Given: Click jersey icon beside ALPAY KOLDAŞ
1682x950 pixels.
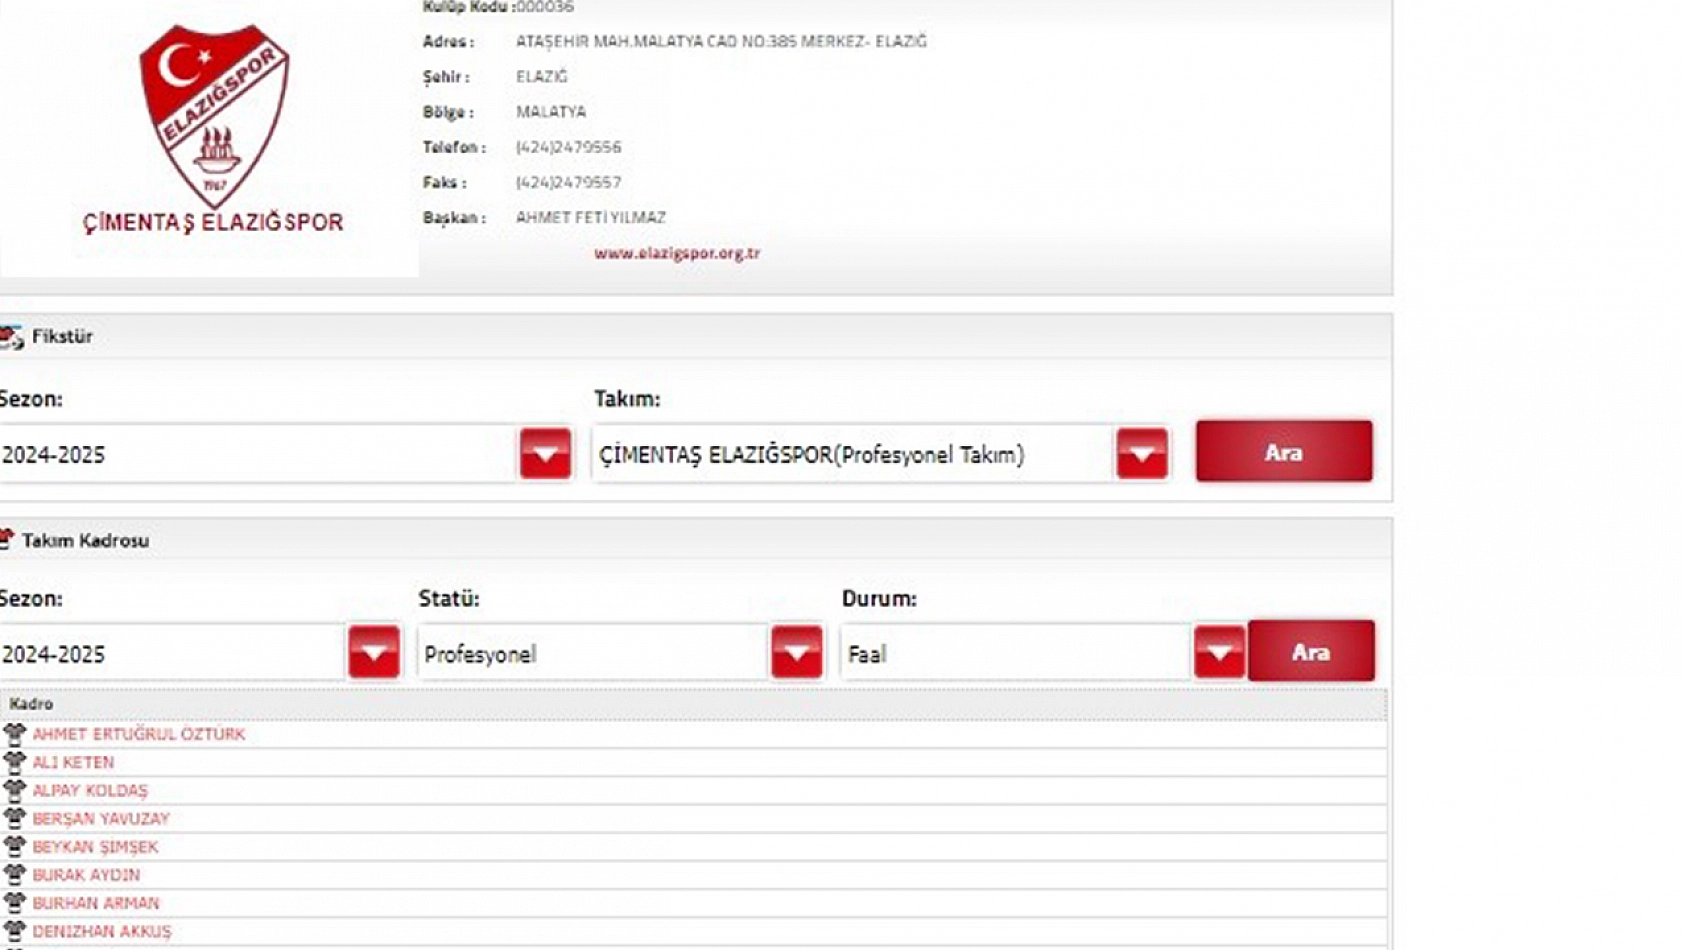Looking at the screenshot, I should tap(14, 790).
